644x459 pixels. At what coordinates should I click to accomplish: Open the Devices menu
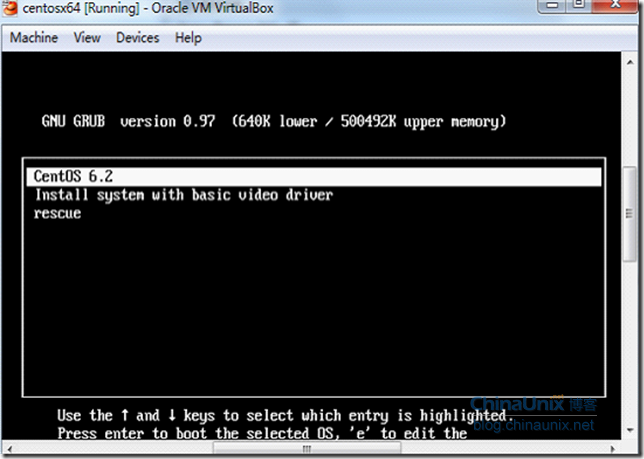coord(138,38)
